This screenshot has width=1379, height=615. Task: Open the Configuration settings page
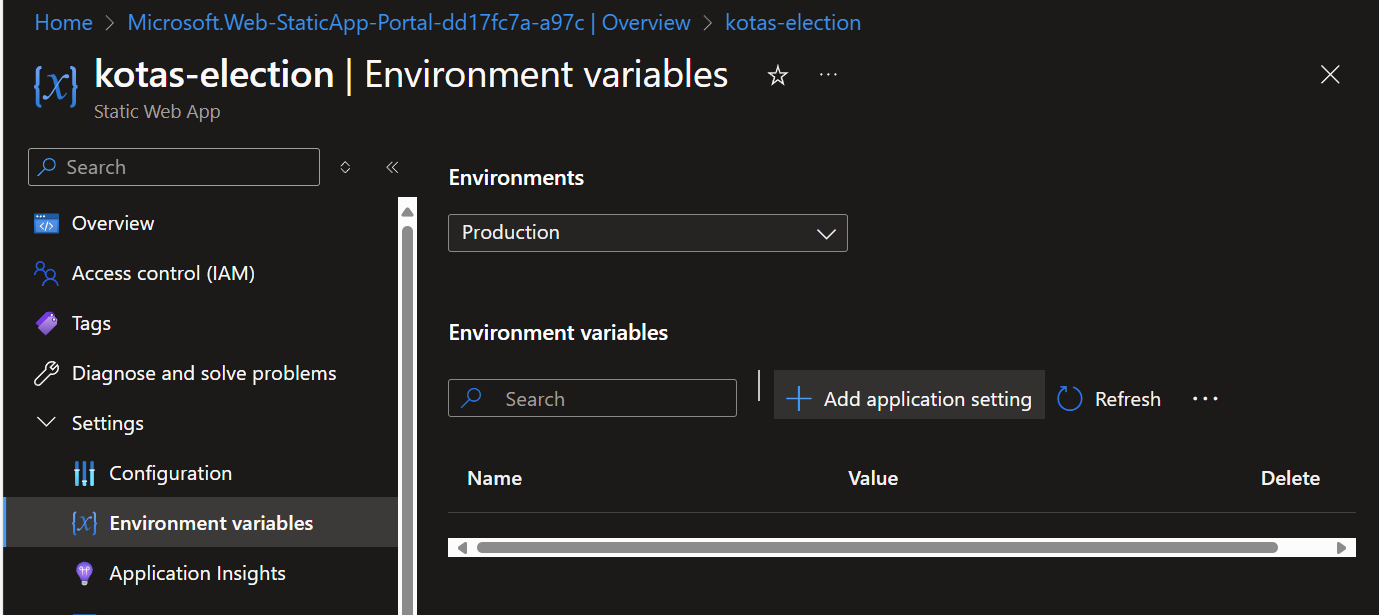tap(170, 473)
